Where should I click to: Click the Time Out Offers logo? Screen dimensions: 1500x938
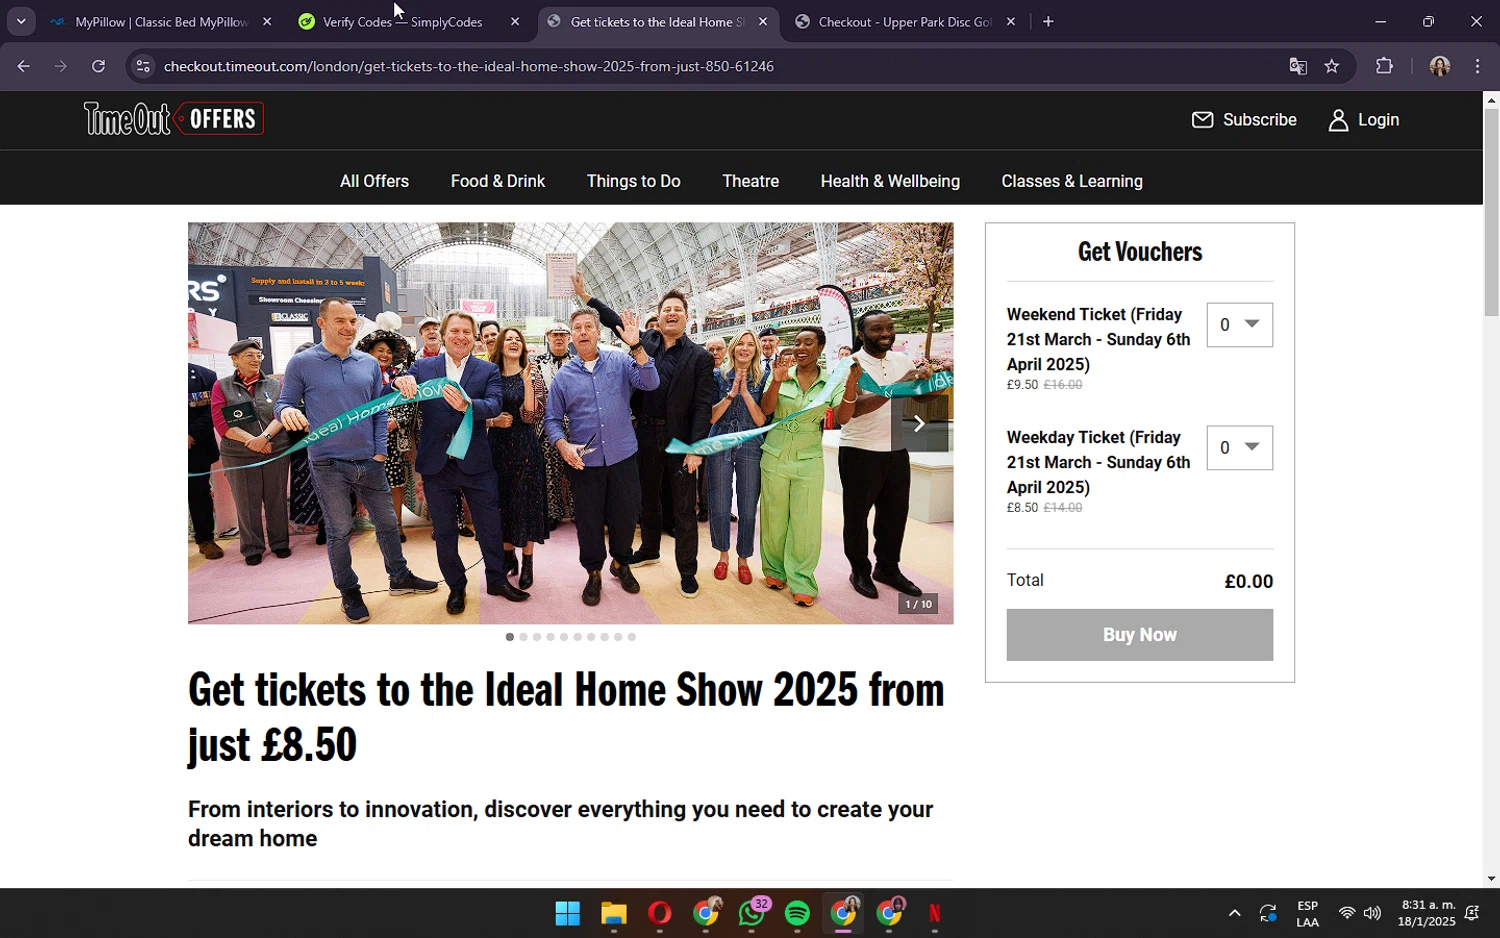[x=174, y=119]
